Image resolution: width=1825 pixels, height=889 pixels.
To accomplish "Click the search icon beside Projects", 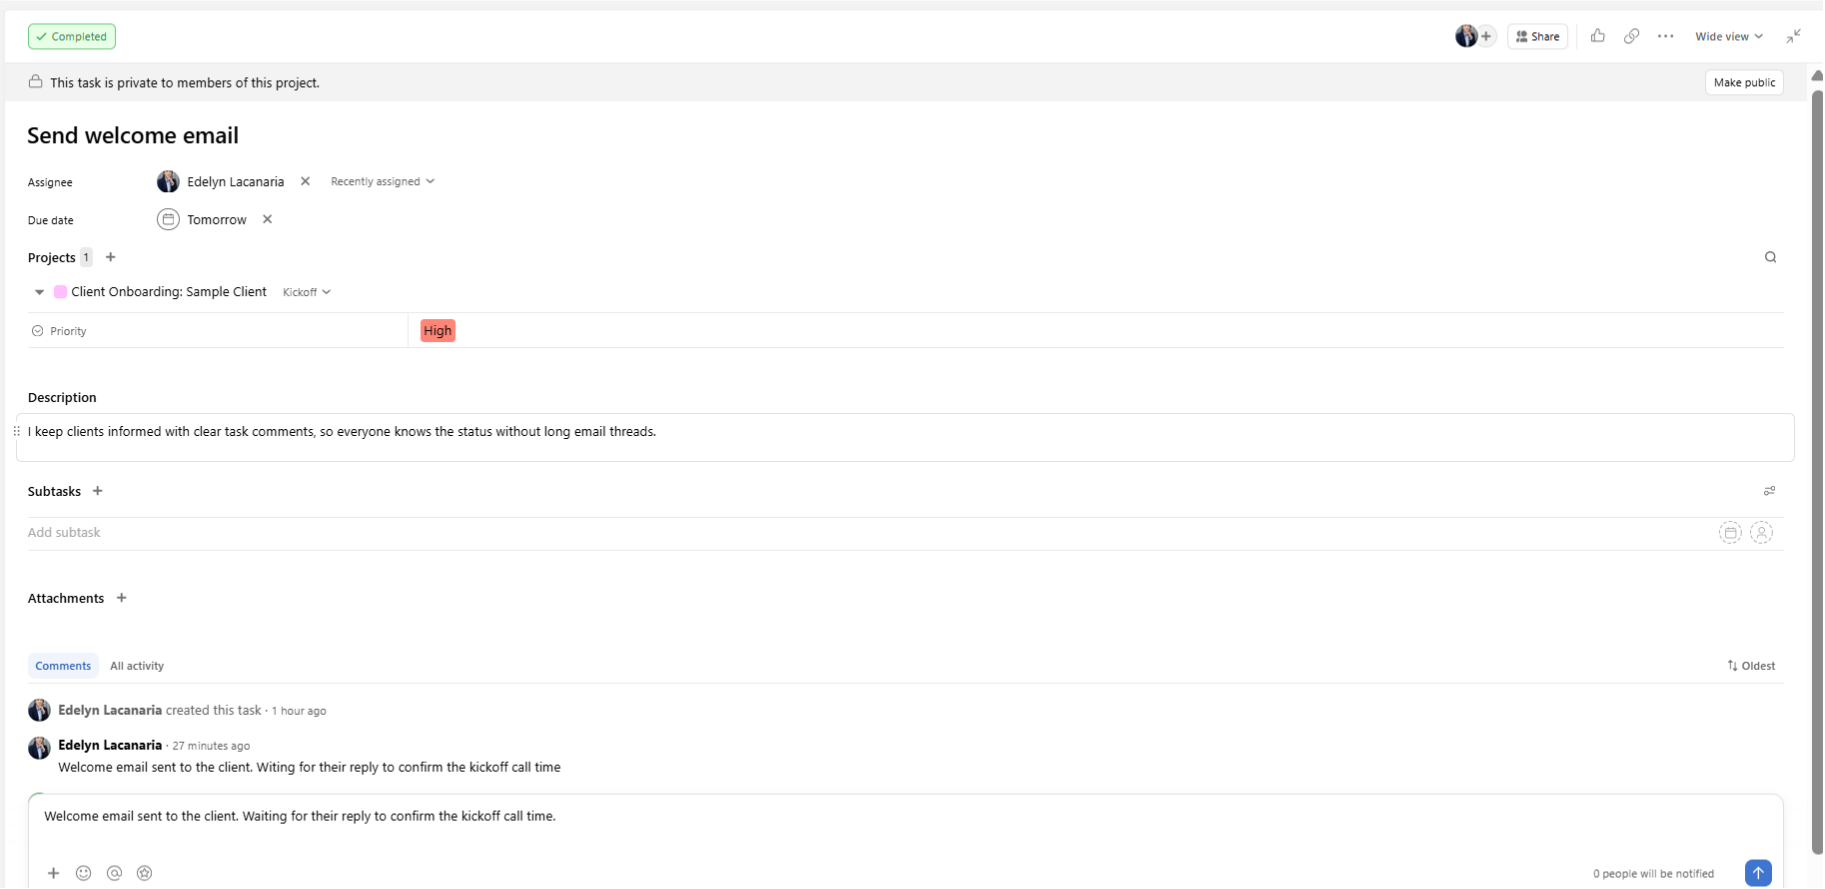I will (1770, 257).
